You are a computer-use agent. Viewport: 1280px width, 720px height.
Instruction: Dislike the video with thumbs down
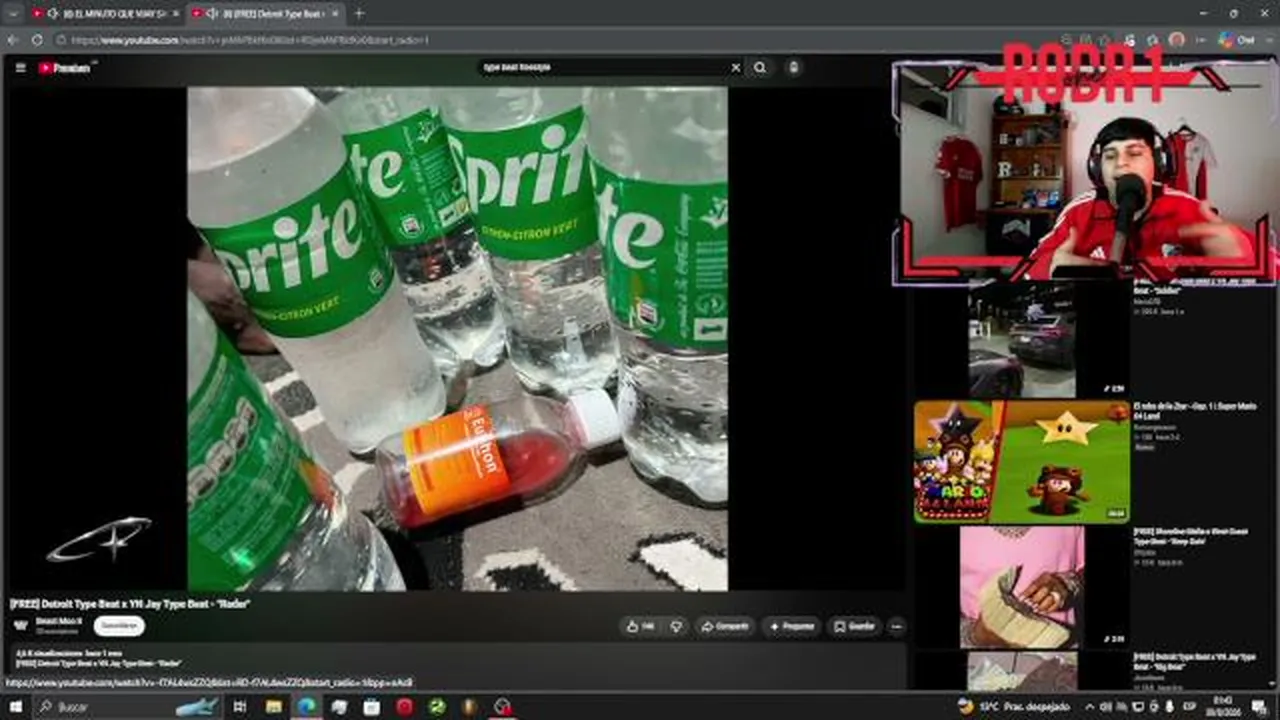tap(676, 627)
